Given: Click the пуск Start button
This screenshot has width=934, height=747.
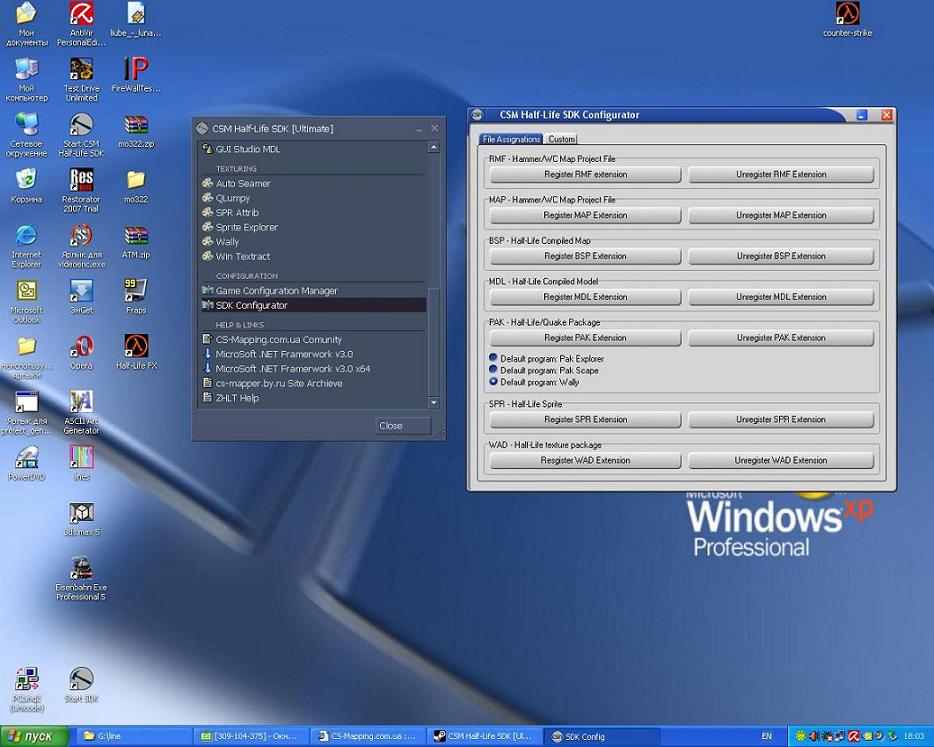Looking at the screenshot, I should 35,736.
